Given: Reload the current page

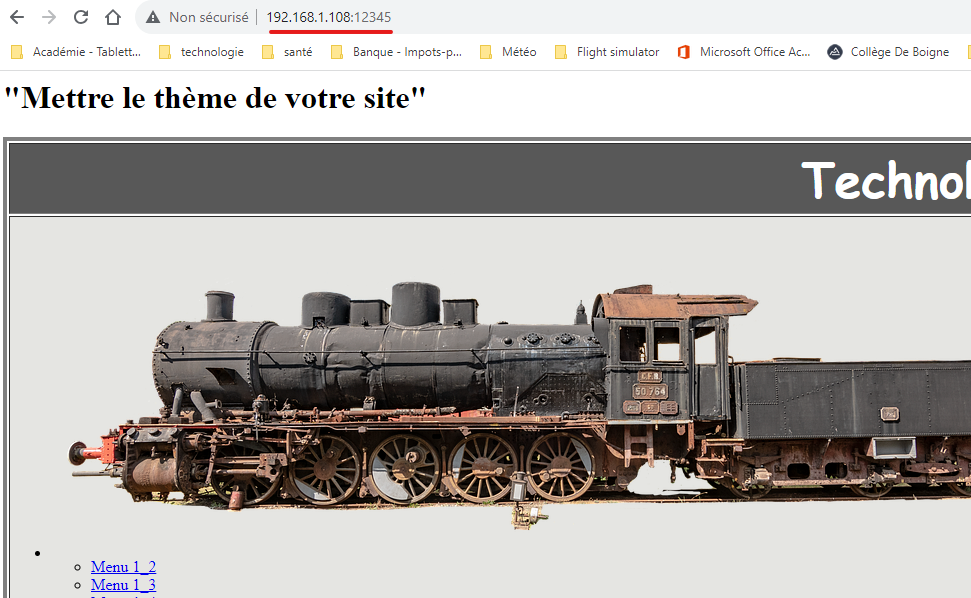Looking at the screenshot, I should [x=81, y=17].
